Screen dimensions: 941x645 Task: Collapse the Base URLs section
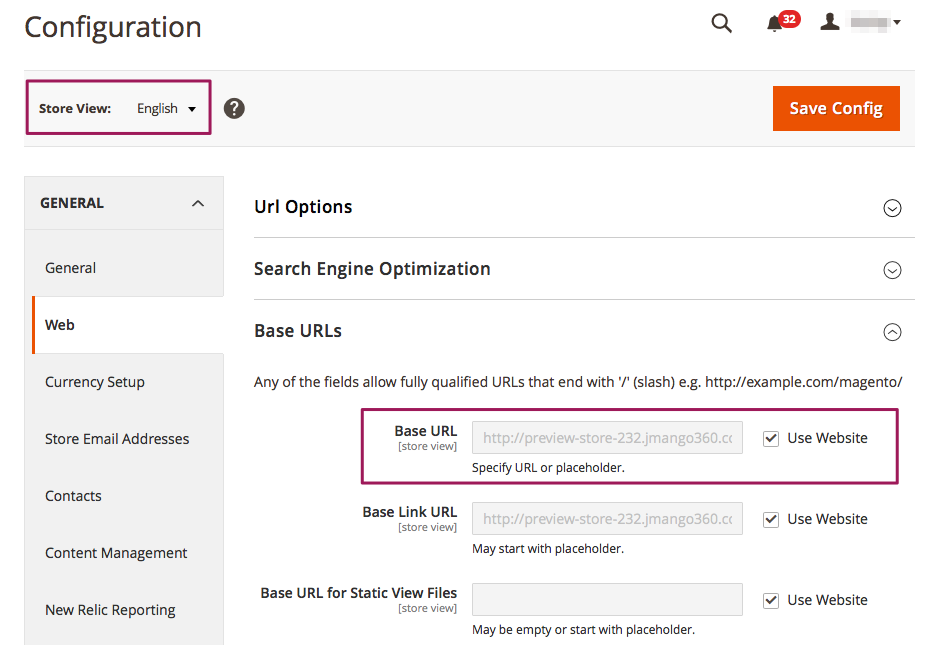[x=892, y=332]
